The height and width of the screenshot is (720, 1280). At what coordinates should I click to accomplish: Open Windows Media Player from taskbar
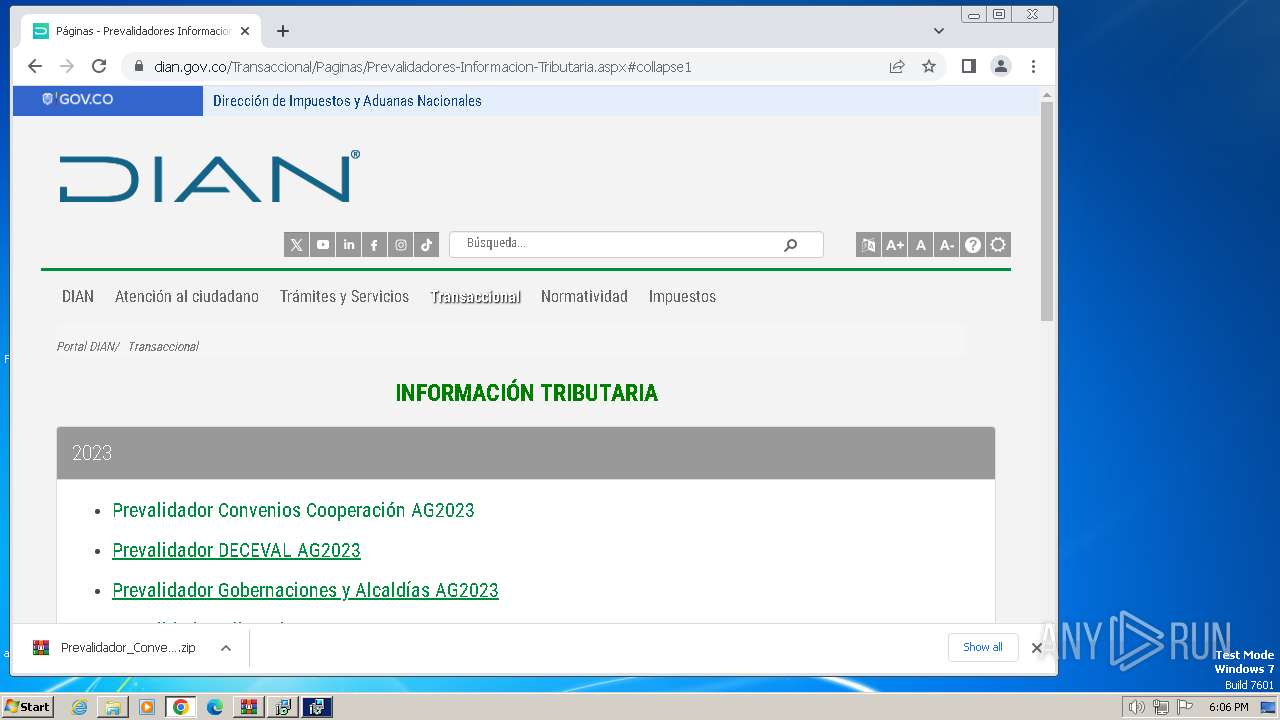point(147,707)
